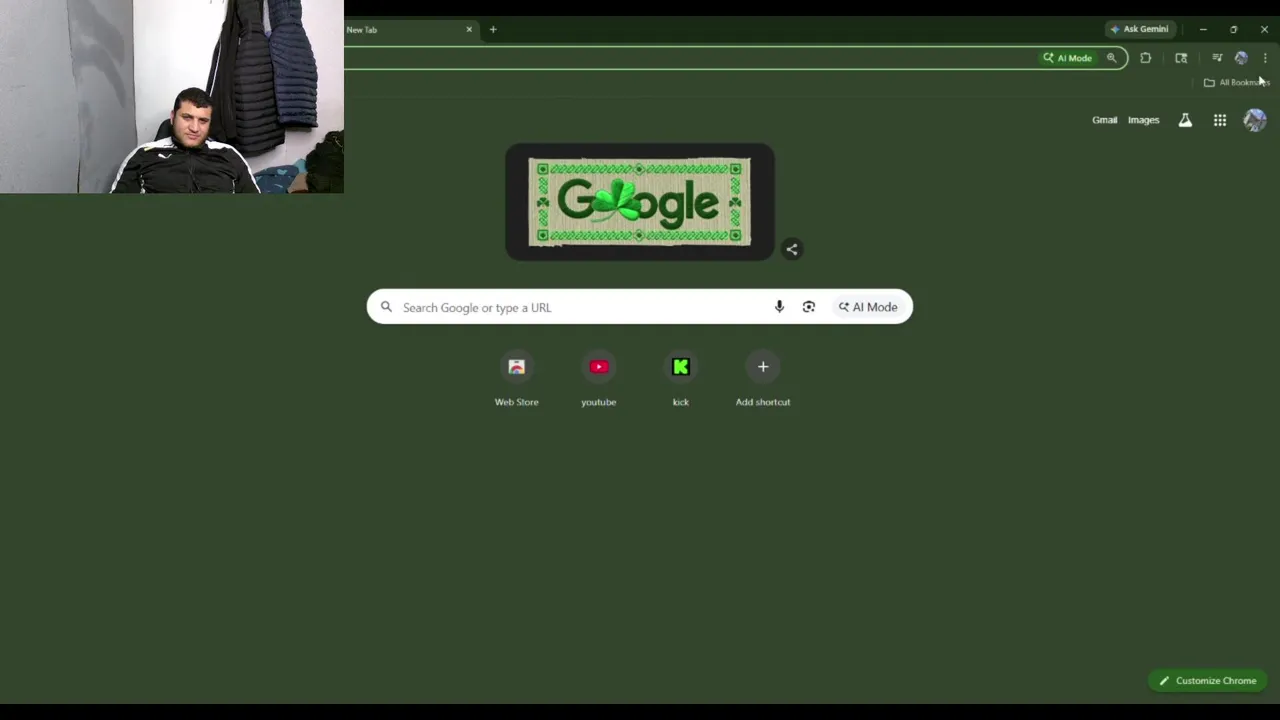The height and width of the screenshot is (720, 1280).
Task: Click the Customize Chrome button
Action: (x=1207, y=681)
